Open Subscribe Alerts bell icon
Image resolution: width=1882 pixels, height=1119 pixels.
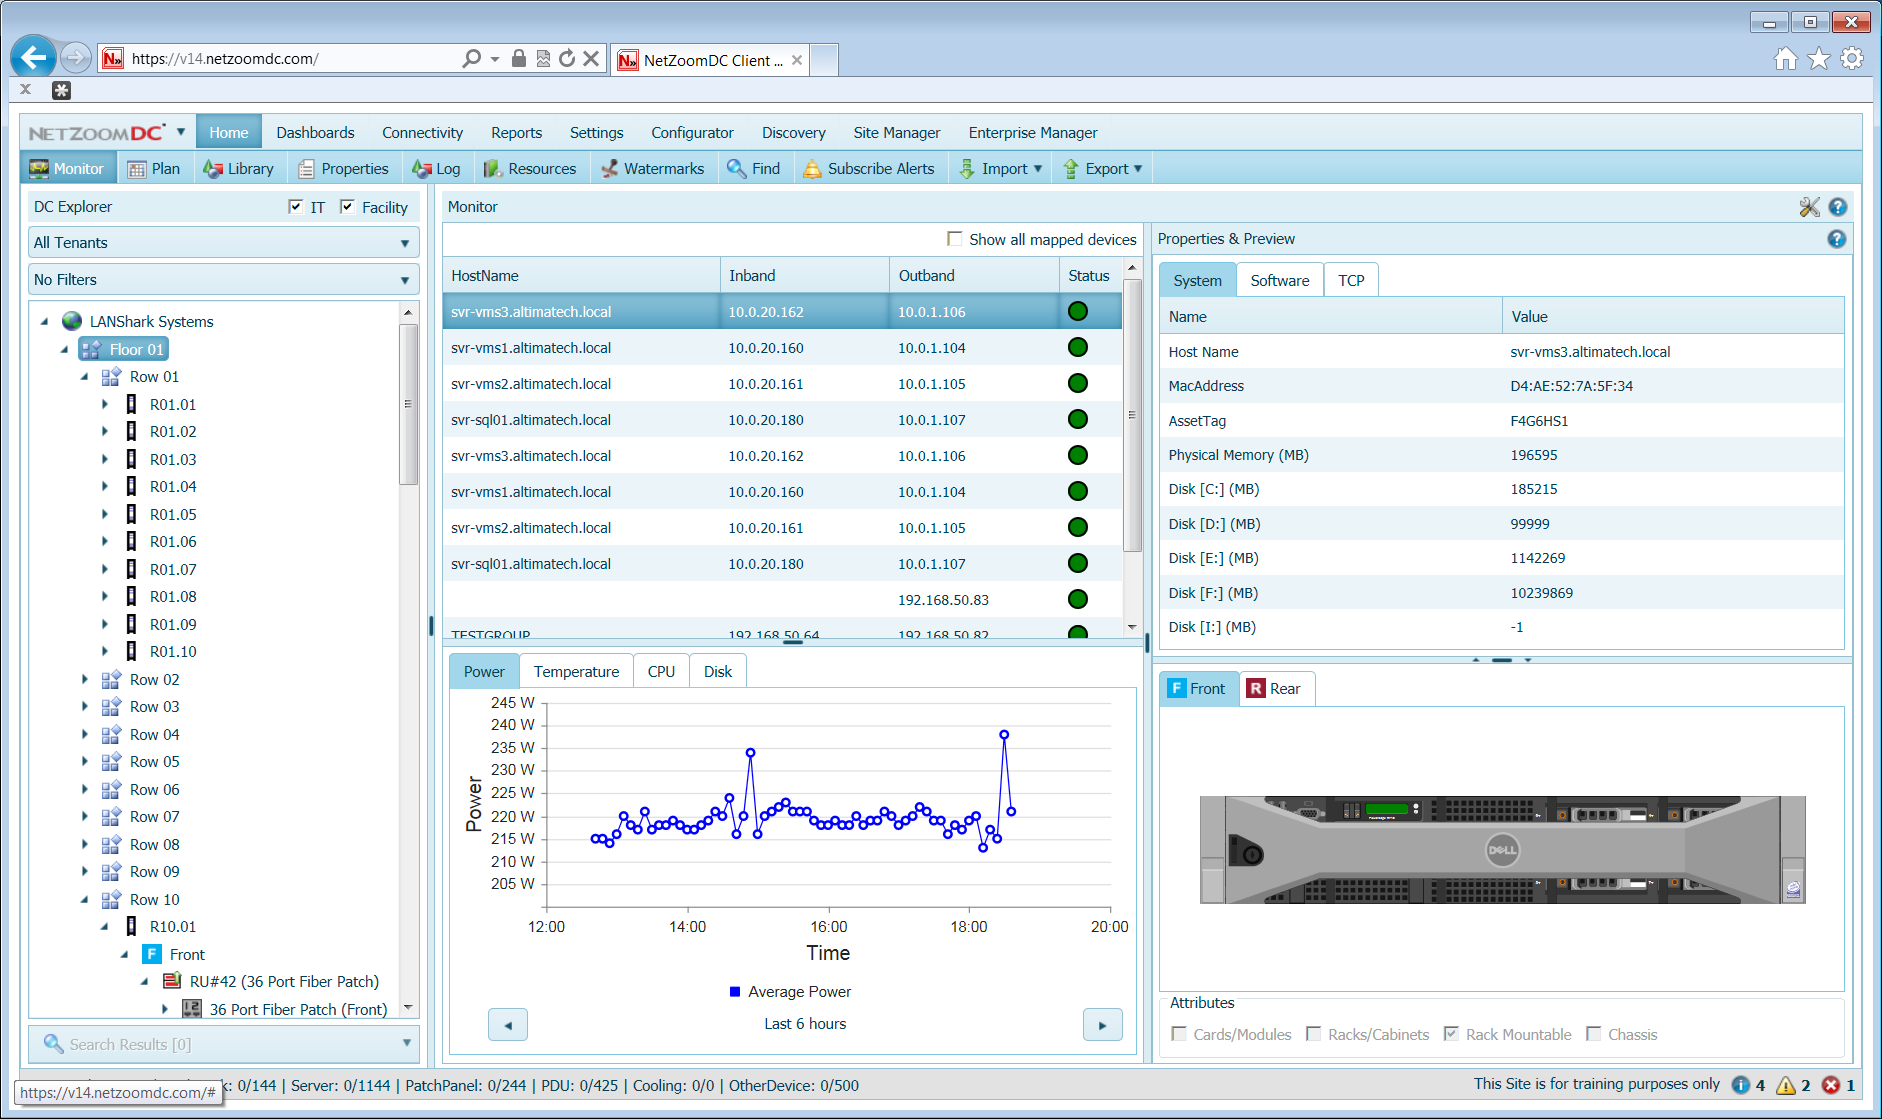(813, 169)
